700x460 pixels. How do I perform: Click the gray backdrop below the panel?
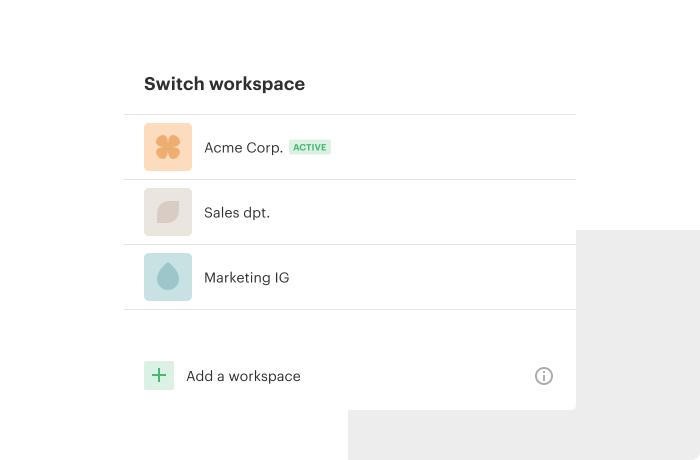[462, 435]
